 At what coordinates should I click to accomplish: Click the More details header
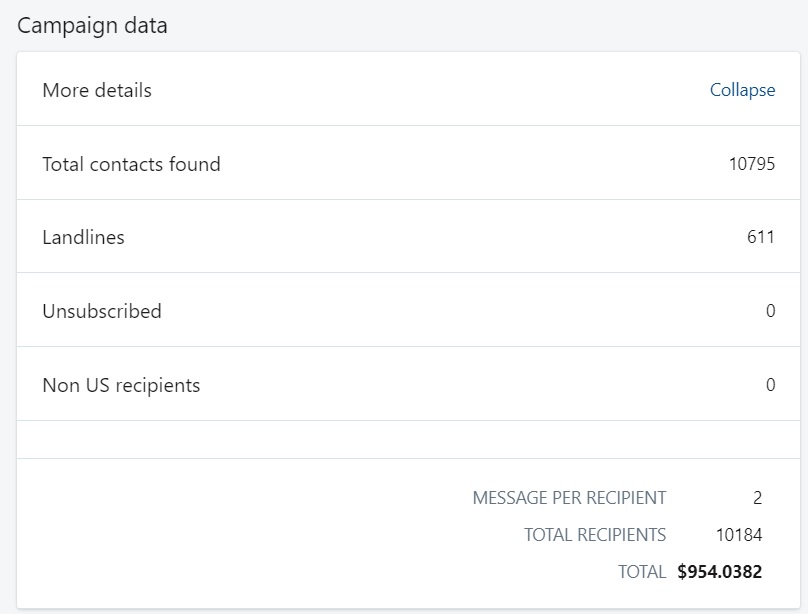pos(97,90)
